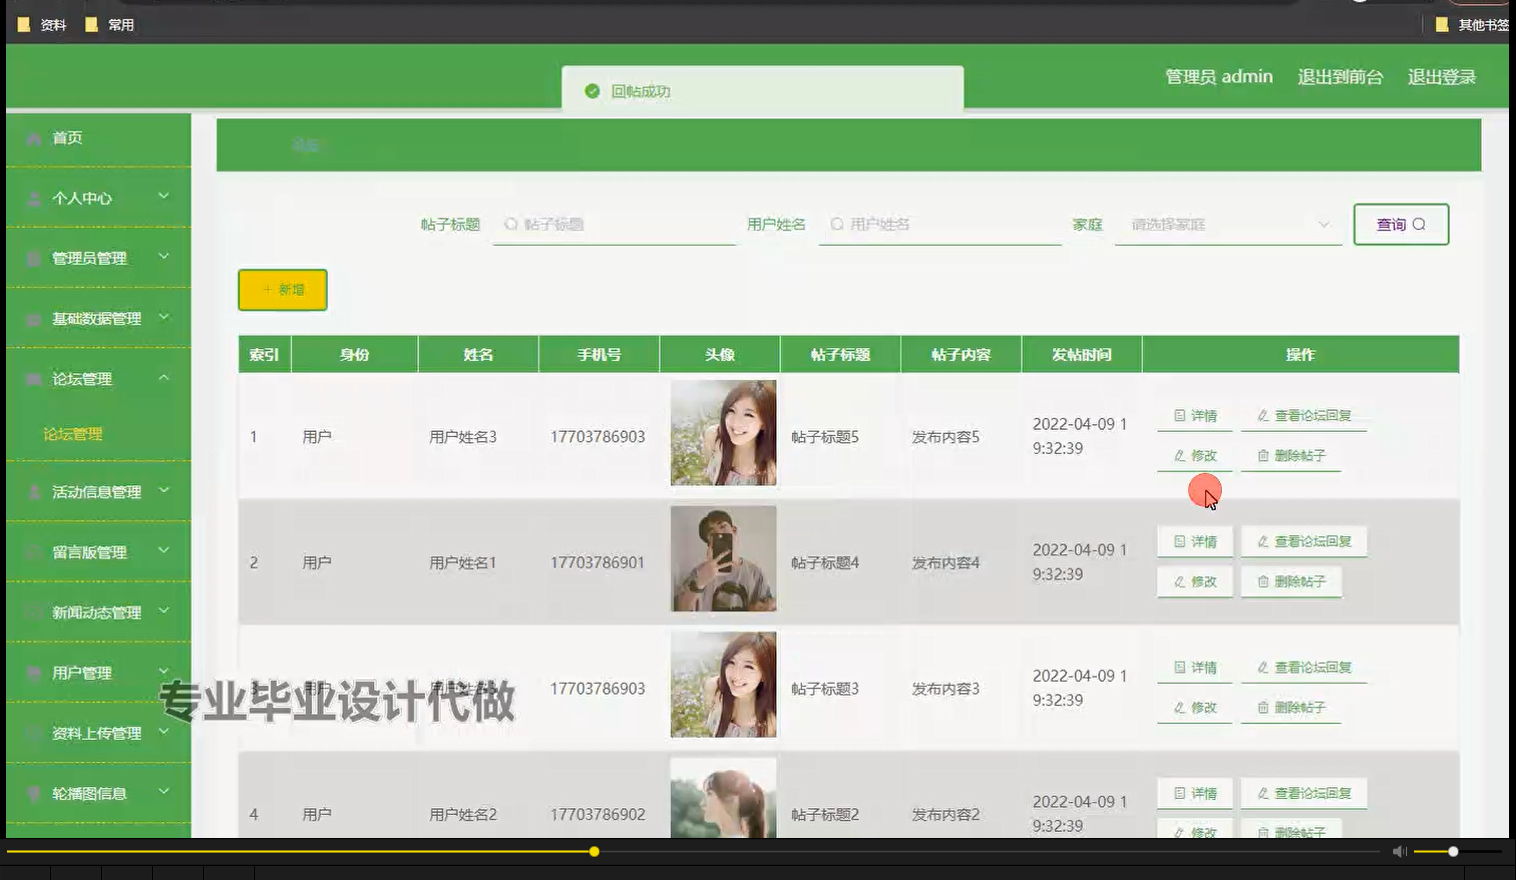Open the 请选择家庭 dropdown
This screenshot has width=1516, height=880.
click(x=1227, y=224)
